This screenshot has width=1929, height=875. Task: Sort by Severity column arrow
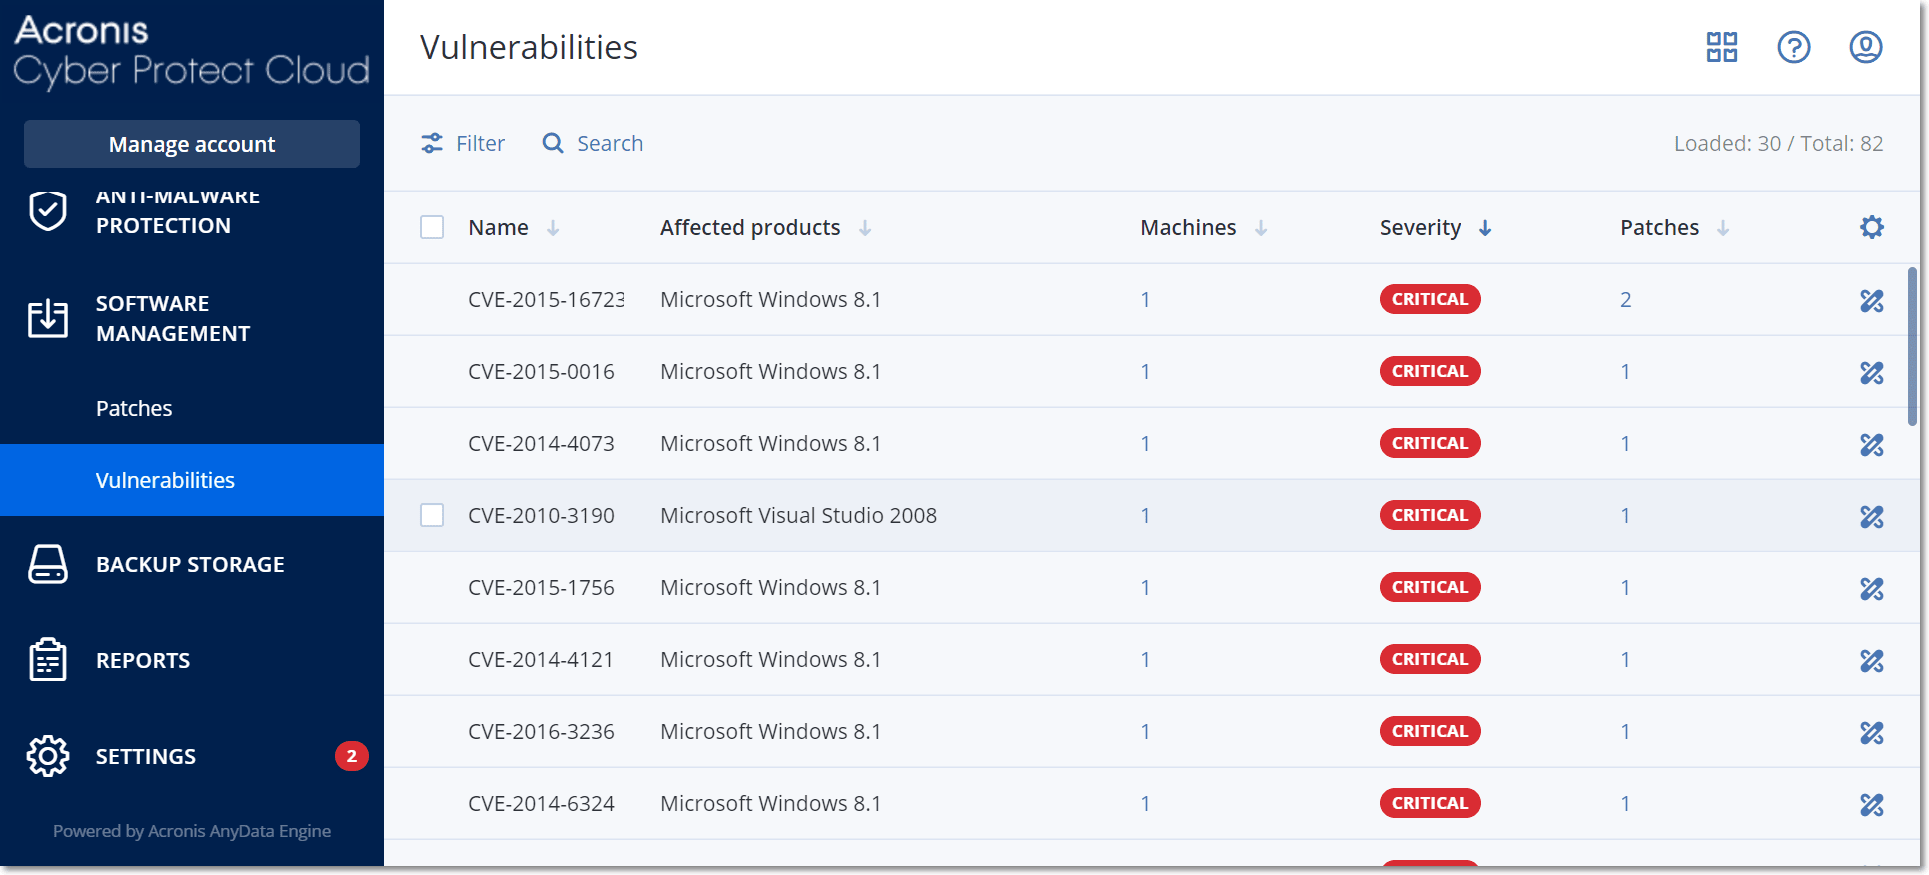tap(1485, 228)
